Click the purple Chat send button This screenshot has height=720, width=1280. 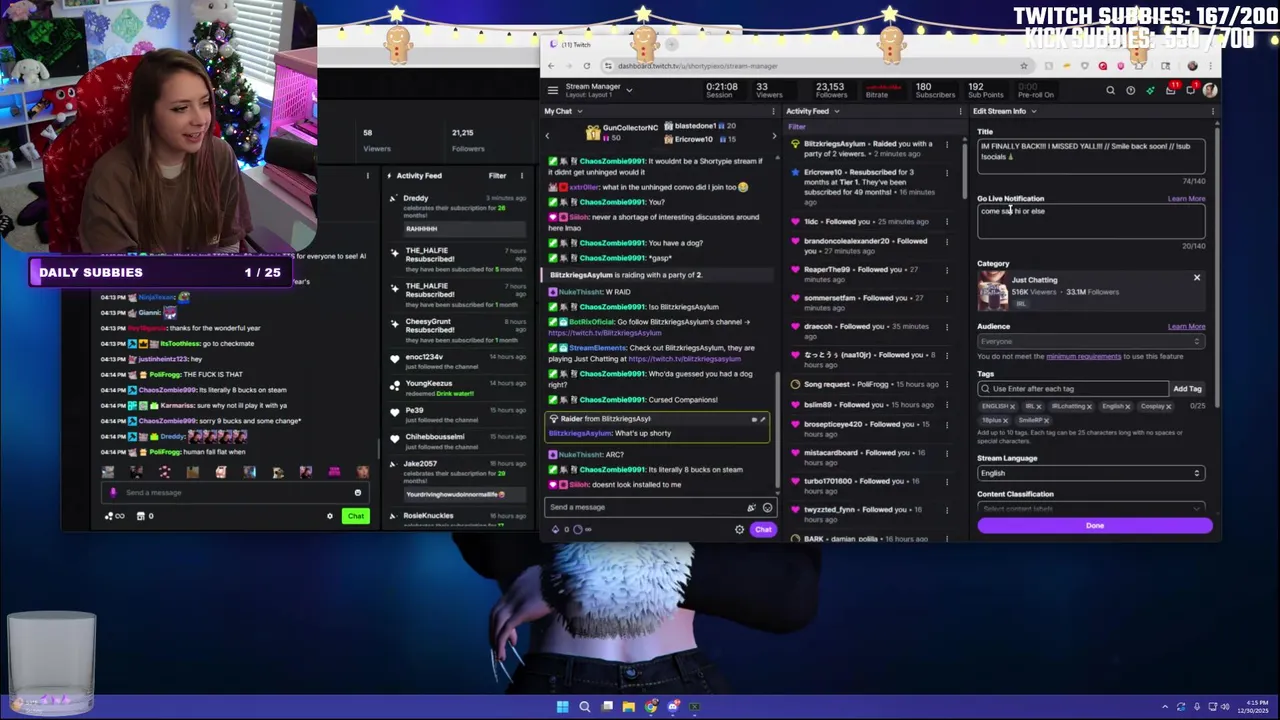coord(763,529)
